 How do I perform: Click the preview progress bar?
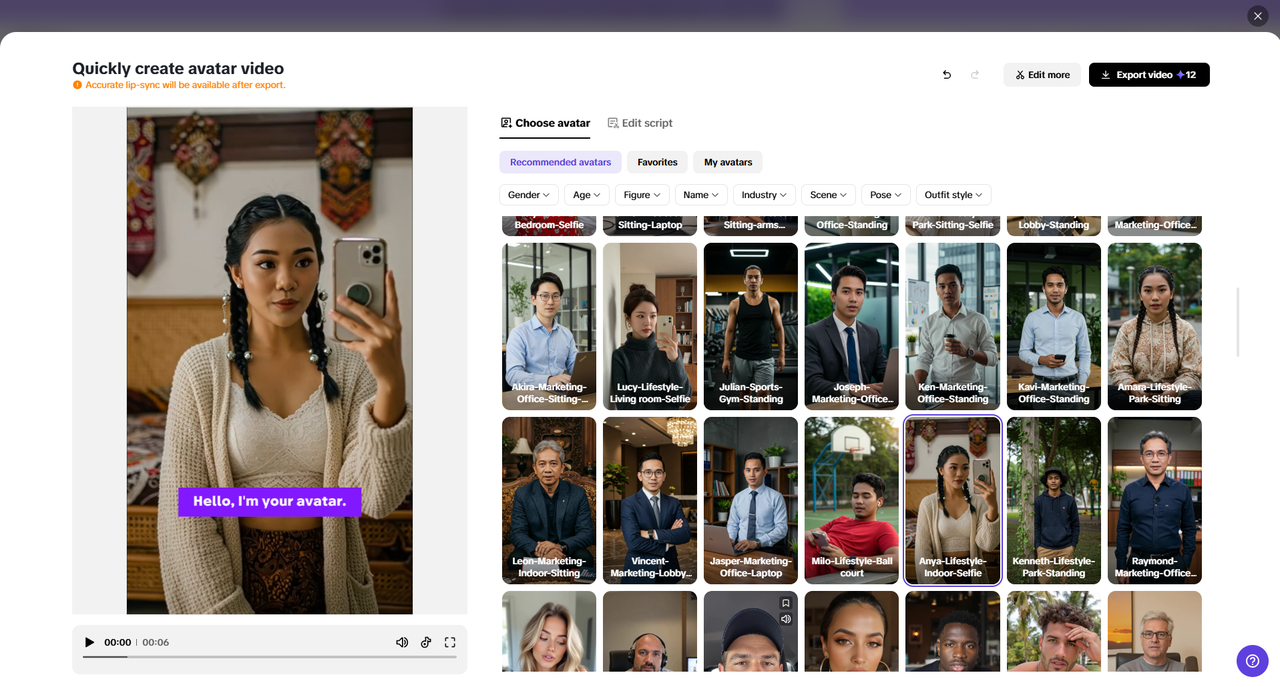[270, 657]
